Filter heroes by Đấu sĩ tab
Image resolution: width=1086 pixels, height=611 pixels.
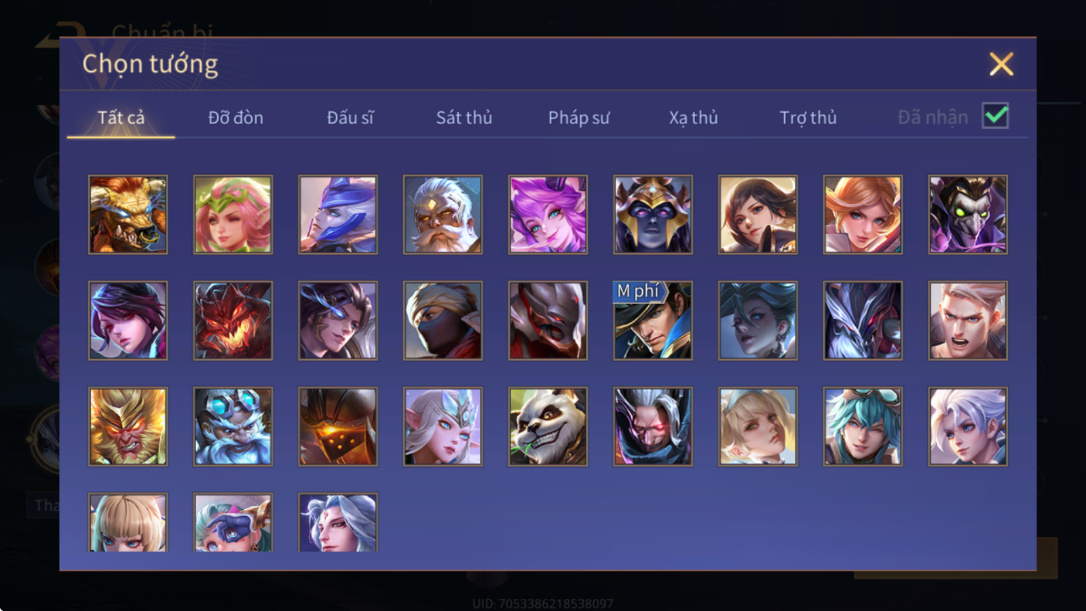(x=350, y=118)
